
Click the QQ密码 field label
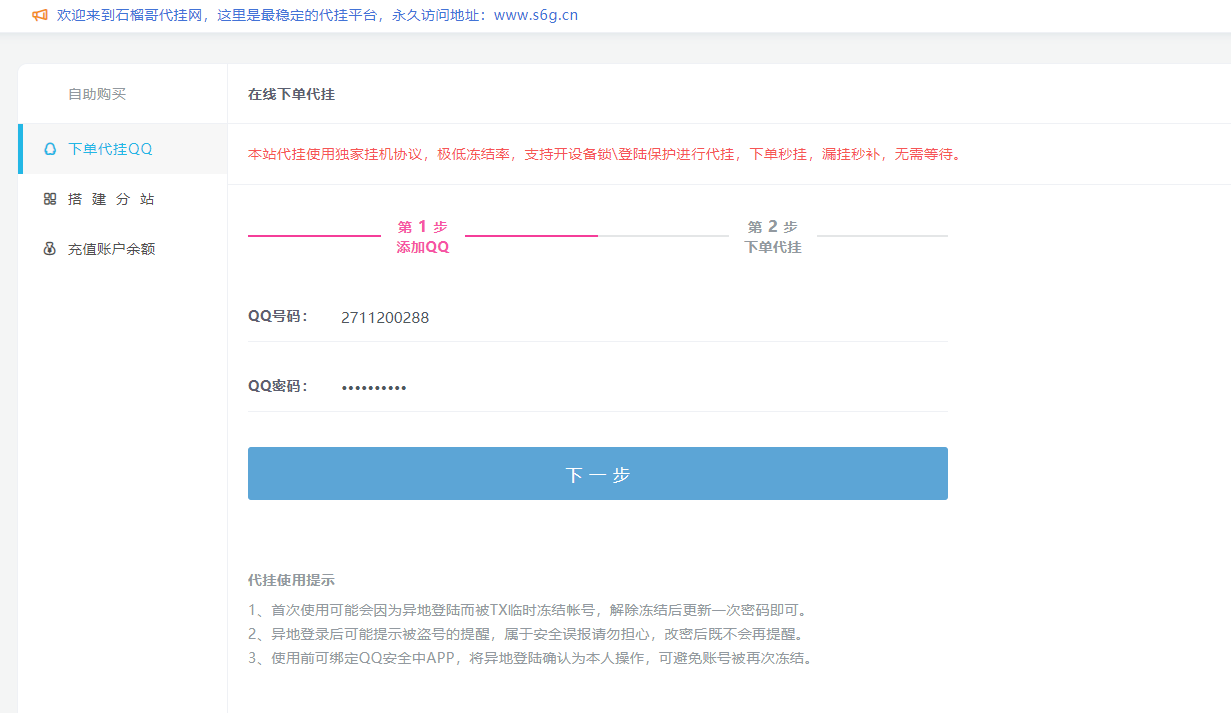click(278, 386)
